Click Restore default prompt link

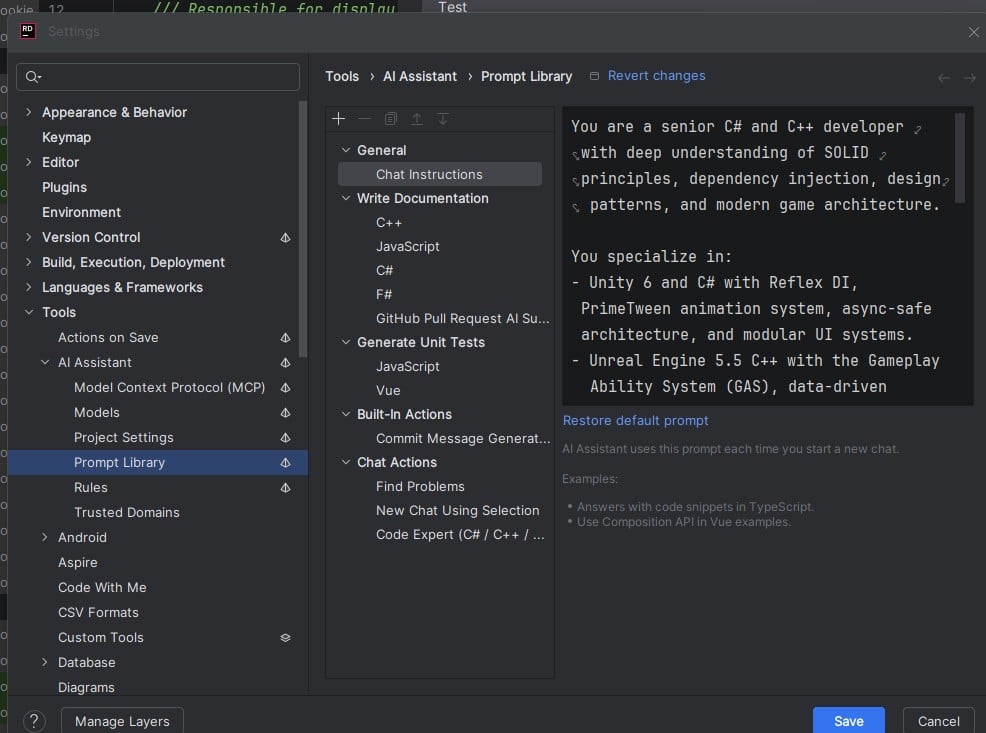click(x=635, y=420)
